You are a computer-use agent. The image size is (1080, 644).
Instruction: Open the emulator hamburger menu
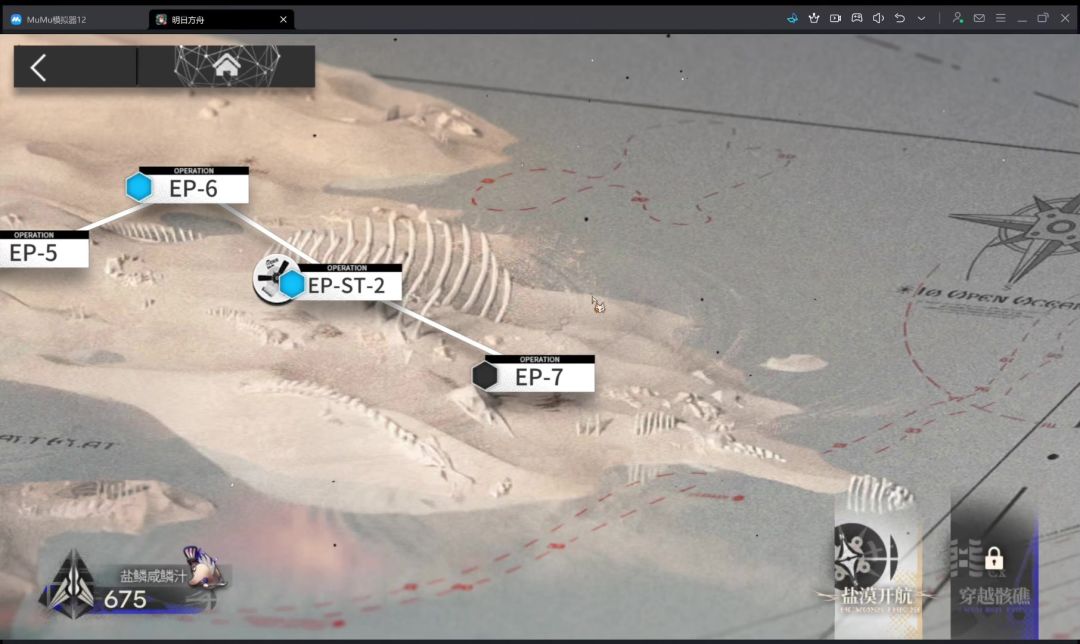(x=1000, y=19)
